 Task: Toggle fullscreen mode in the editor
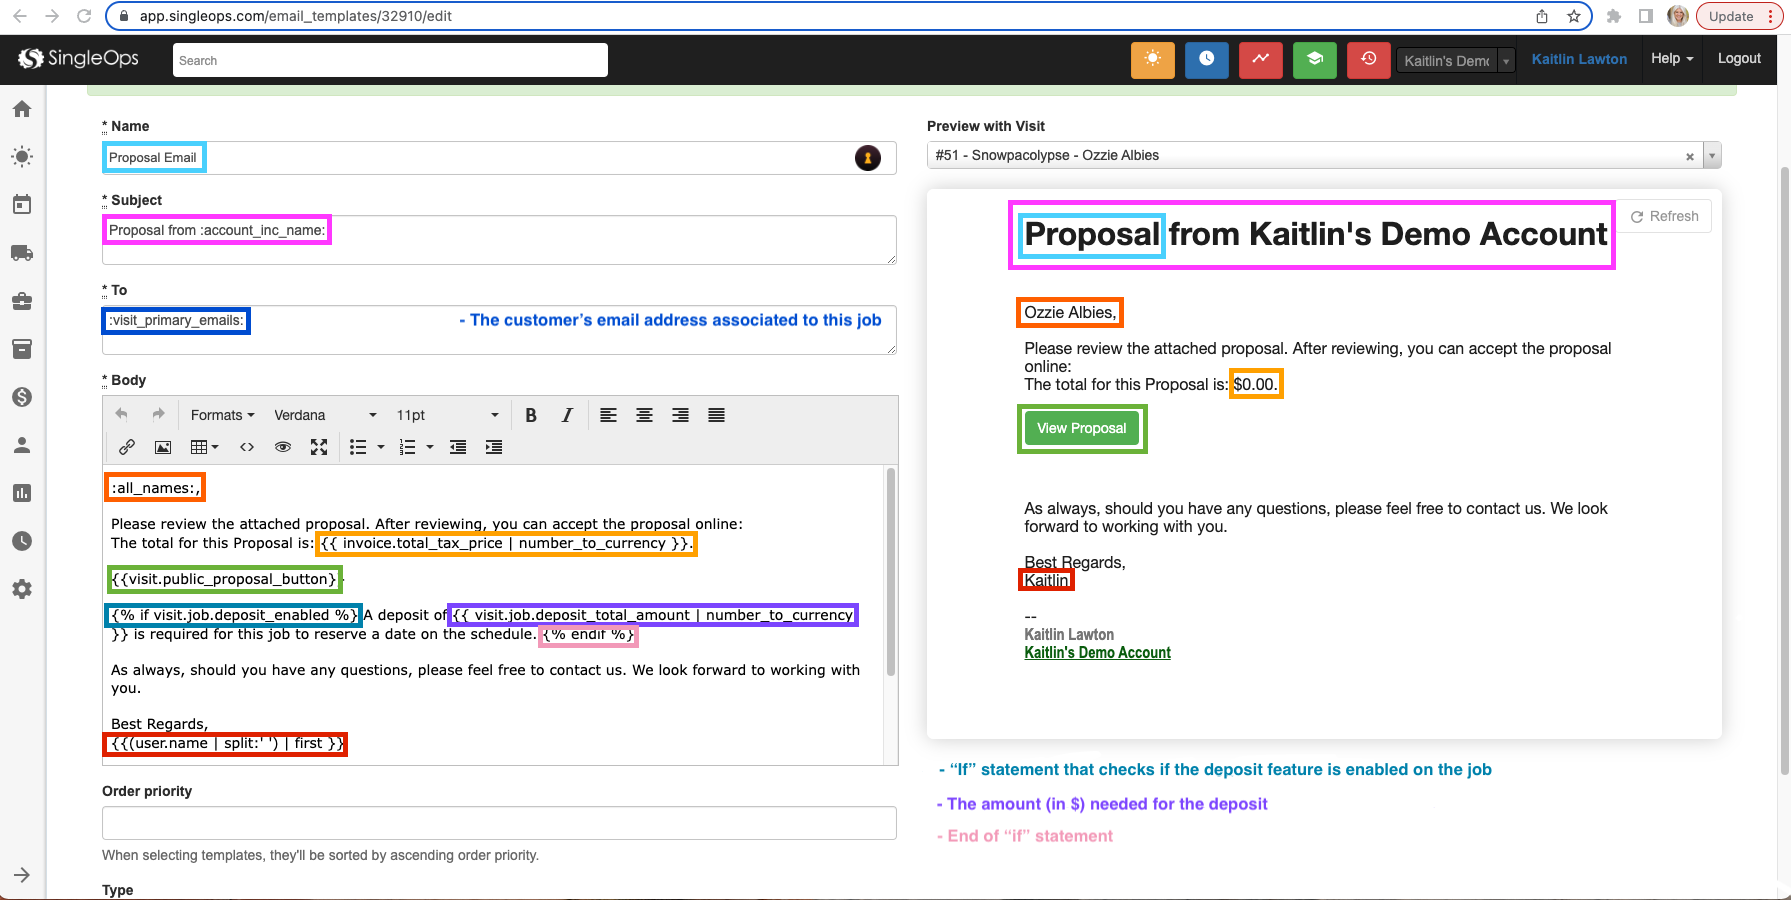click(319, 447)
